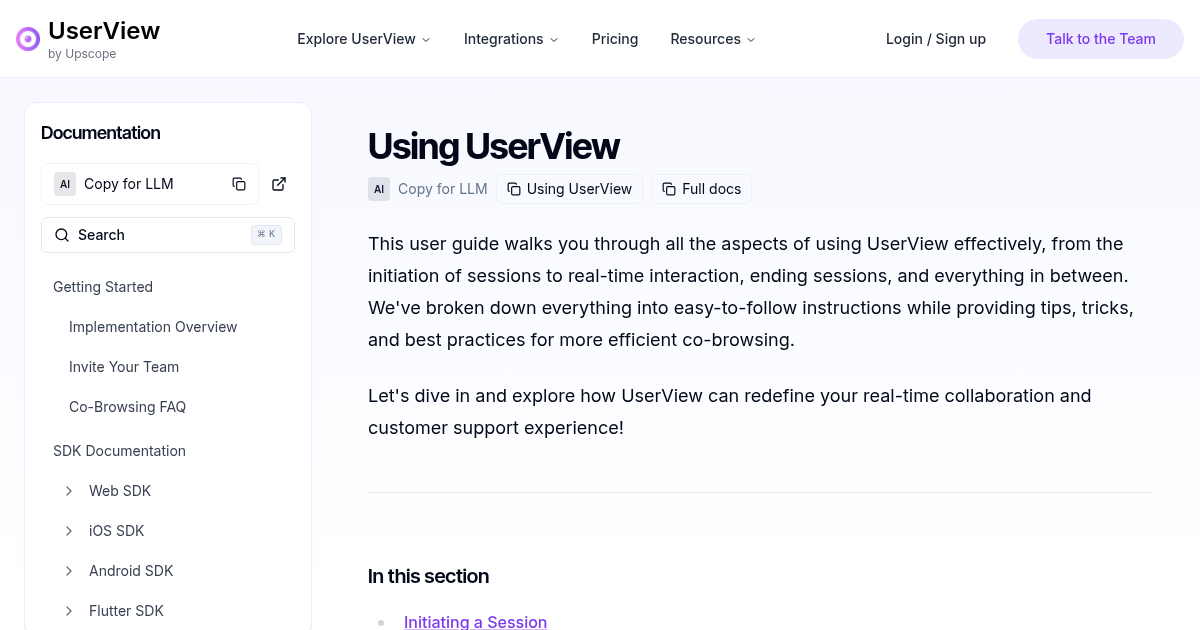Expand the Web SDK tree item chevron
Screen dimensions: 1200x630
[69, 491]
